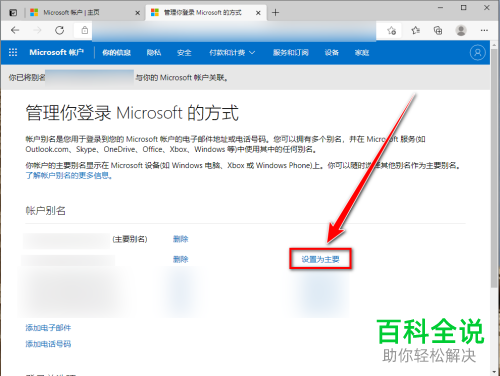Viewport: 500px width, 376px height.
Task: Expand the 付款和计费 dropdown
Action: pyautogui.click(x=232, y=53)
